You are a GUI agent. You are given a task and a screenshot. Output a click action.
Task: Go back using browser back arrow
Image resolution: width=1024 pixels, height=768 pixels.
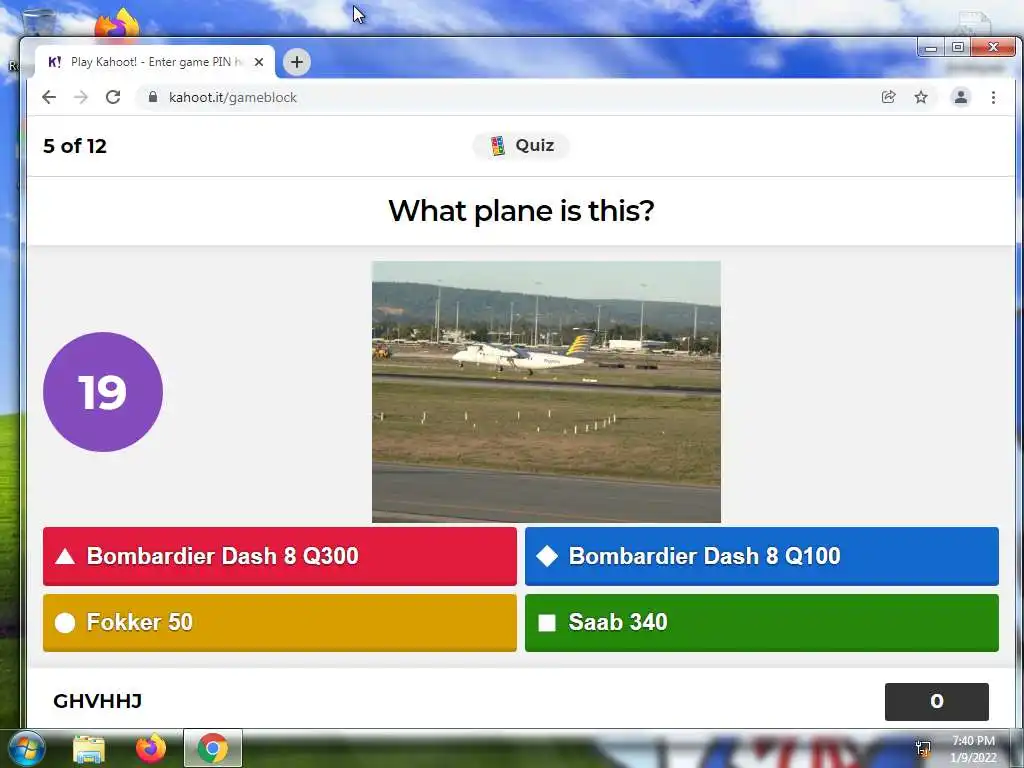coord(49,97)
